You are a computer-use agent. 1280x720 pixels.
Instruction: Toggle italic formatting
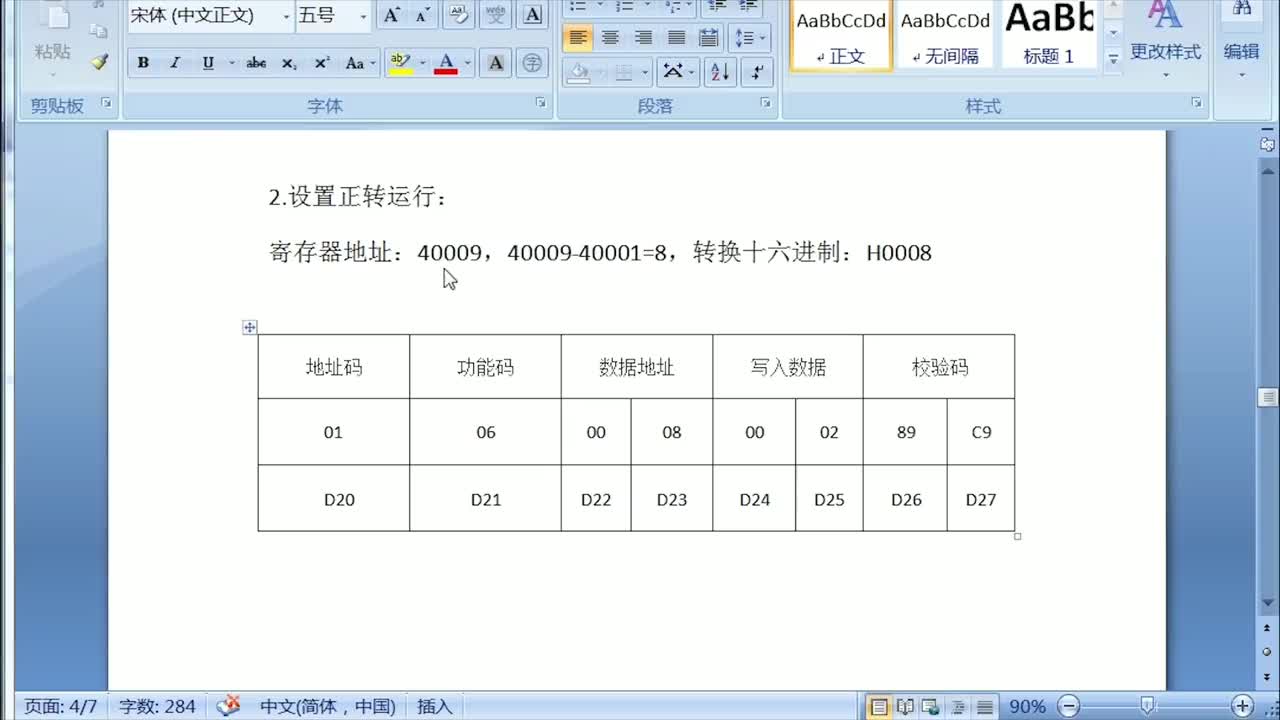175,63
